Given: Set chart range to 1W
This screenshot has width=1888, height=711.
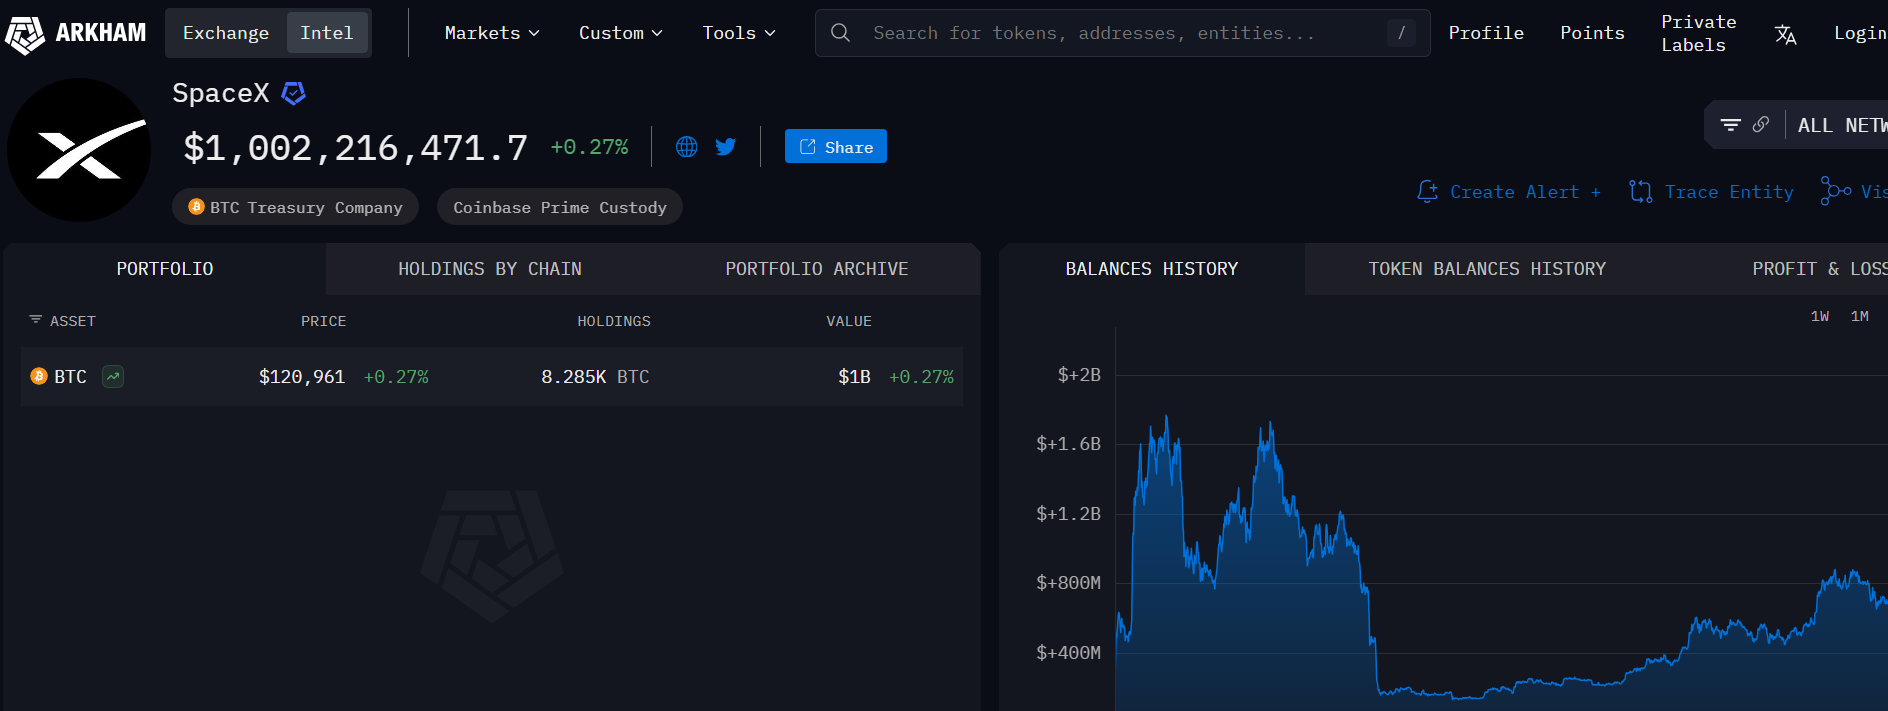Looking at the screenshot, I should tap(1820, 316).
